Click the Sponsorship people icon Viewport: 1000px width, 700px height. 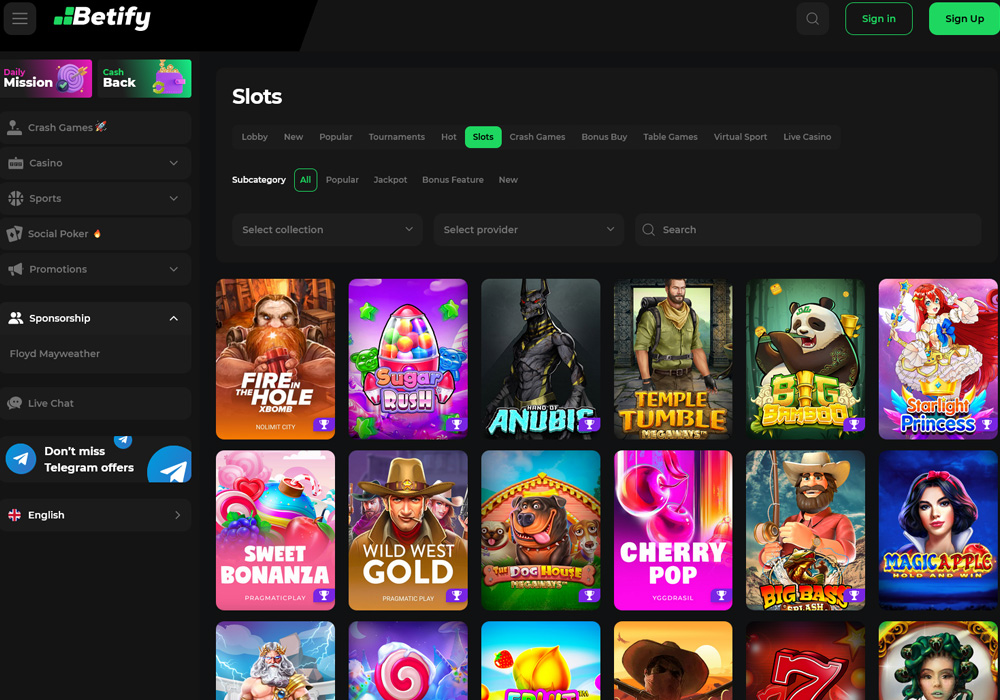(15, 318)
